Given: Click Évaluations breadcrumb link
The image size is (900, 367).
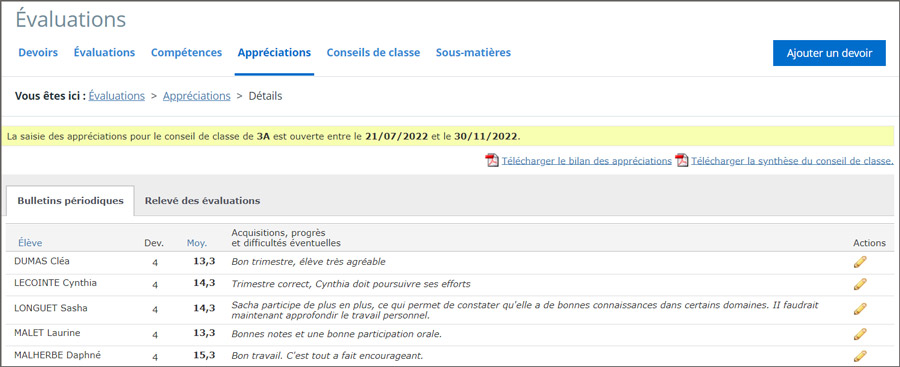Looking at the screenshot, I should [x=117, y=96].
